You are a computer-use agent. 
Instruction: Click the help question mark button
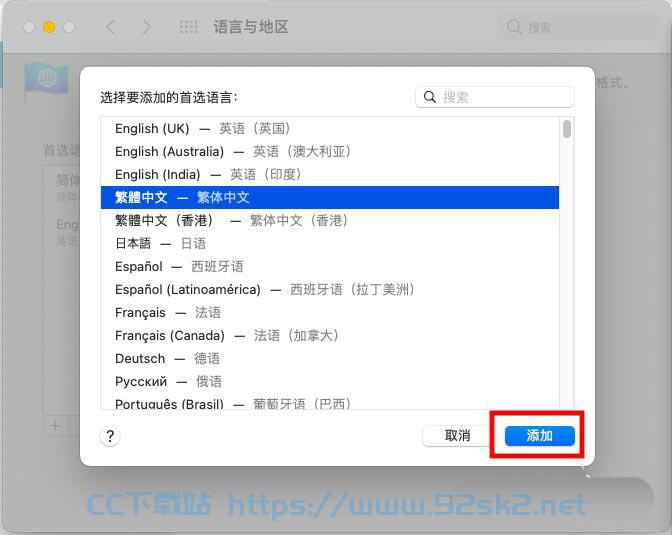[x=110, y=436]
